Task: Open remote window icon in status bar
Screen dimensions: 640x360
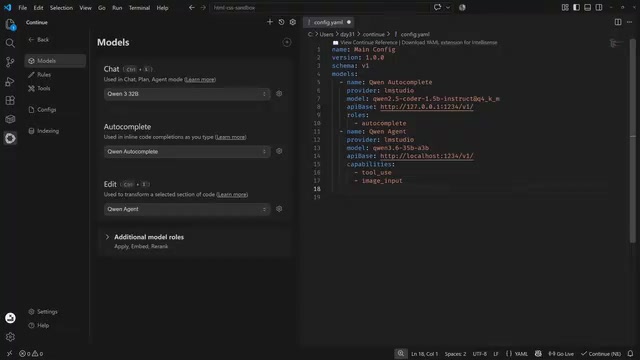Action: 9,353
